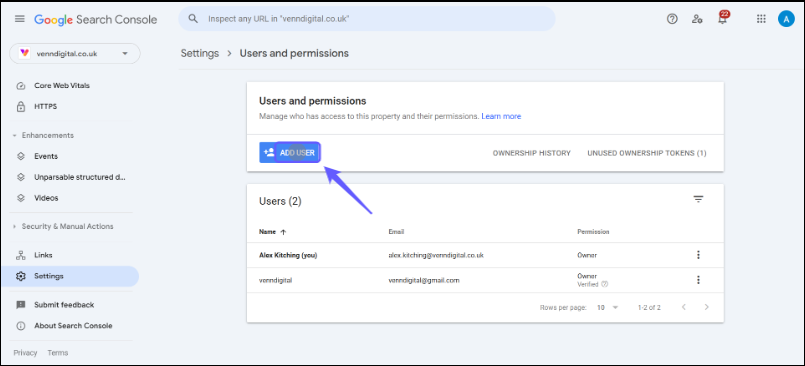Collapse the Enhancements section
This screenshot has width=805, height=366.
pos(44,136)
